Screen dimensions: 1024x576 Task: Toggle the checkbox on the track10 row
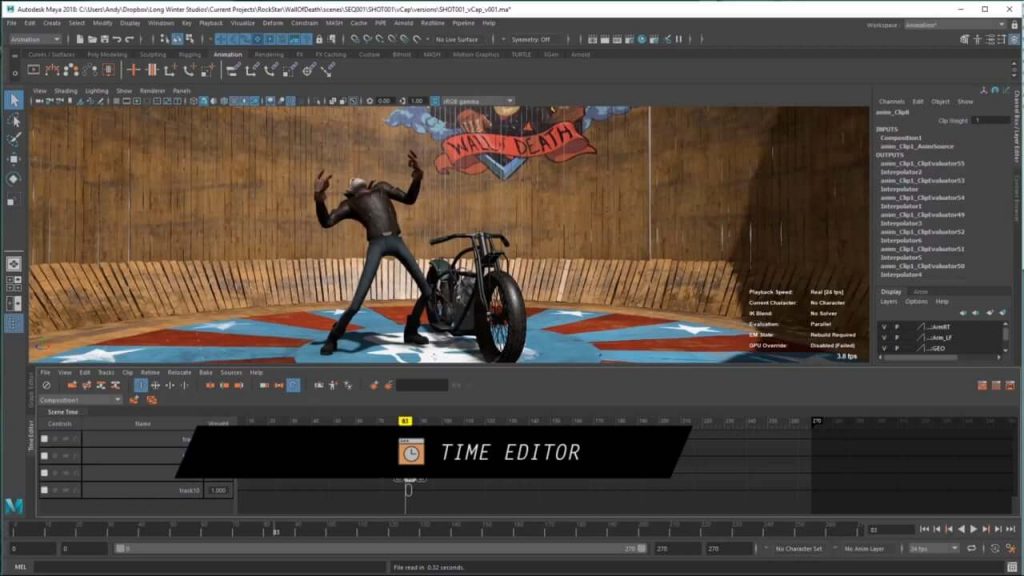click(45, 490)
